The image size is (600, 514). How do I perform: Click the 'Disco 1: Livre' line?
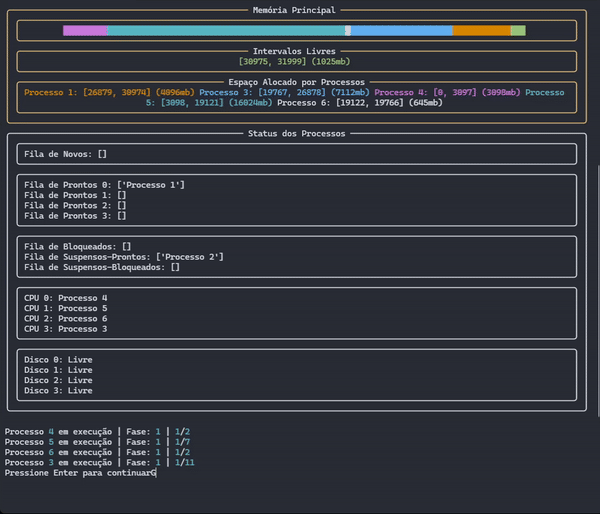coord(58,370)
